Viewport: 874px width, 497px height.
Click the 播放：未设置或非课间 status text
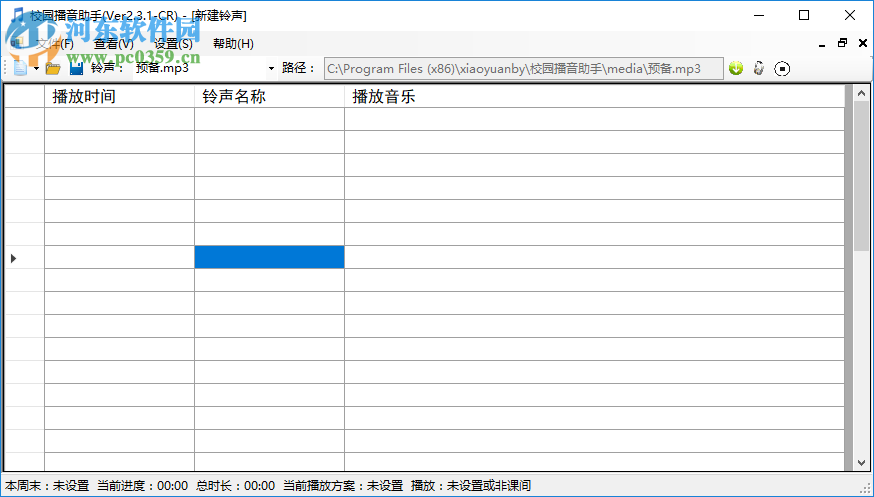pos(471,486)
